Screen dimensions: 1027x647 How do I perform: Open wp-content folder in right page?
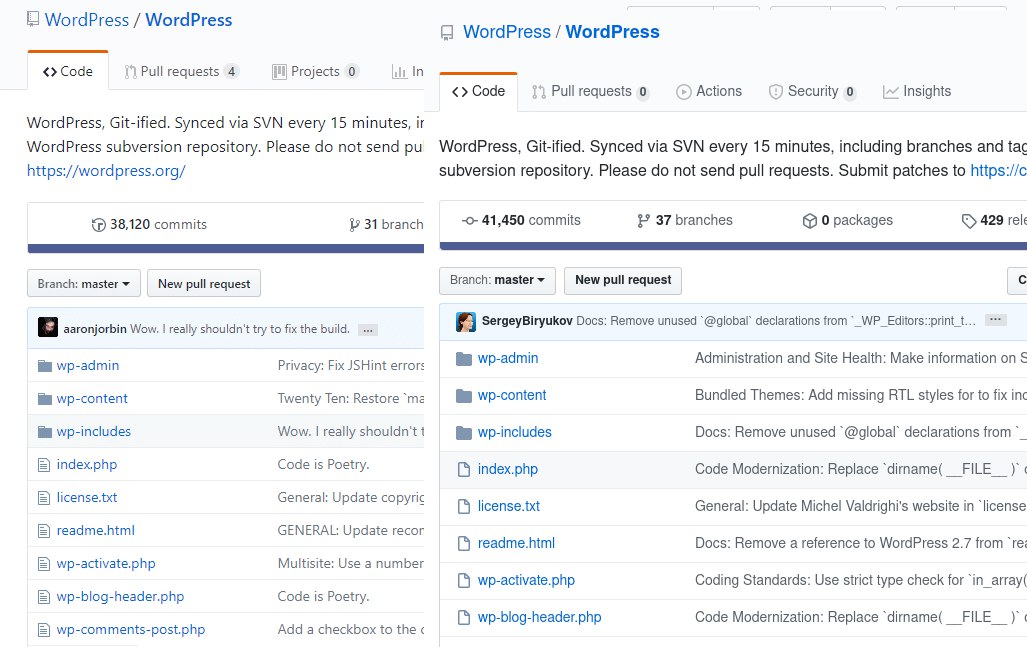(512, 396)
